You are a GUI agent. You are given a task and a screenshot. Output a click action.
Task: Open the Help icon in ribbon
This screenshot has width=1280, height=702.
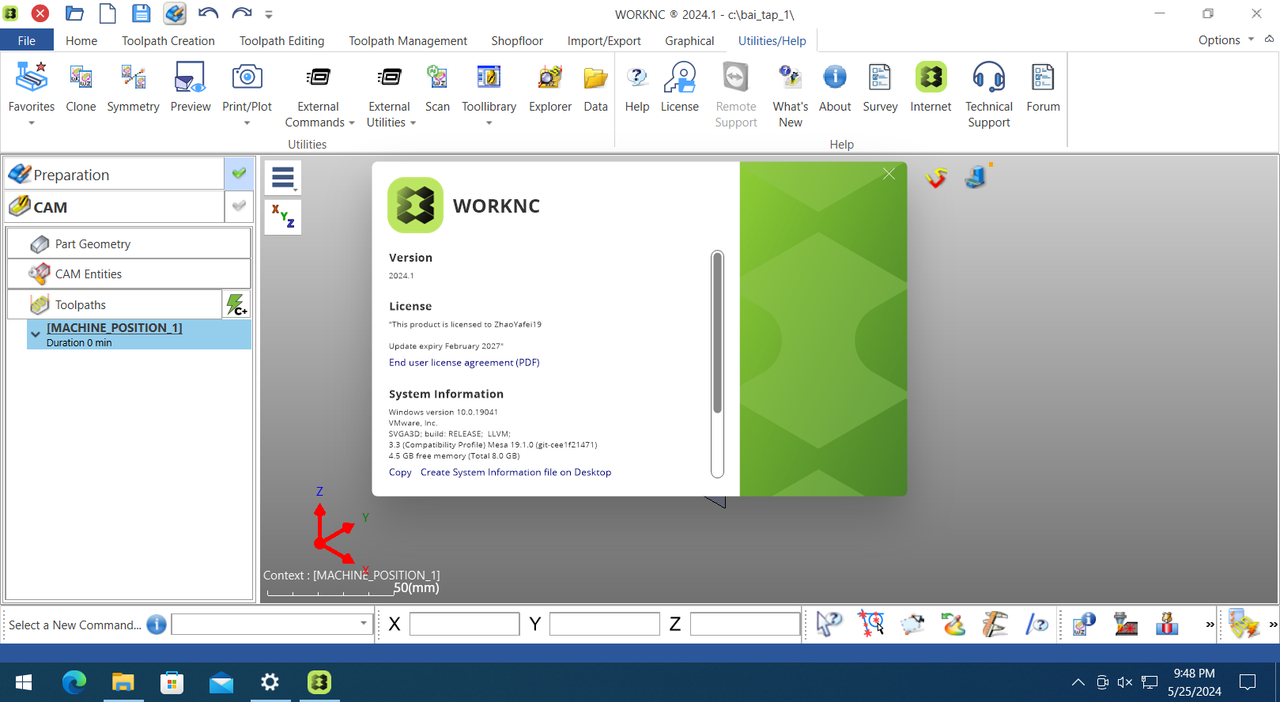click(637, 88)
